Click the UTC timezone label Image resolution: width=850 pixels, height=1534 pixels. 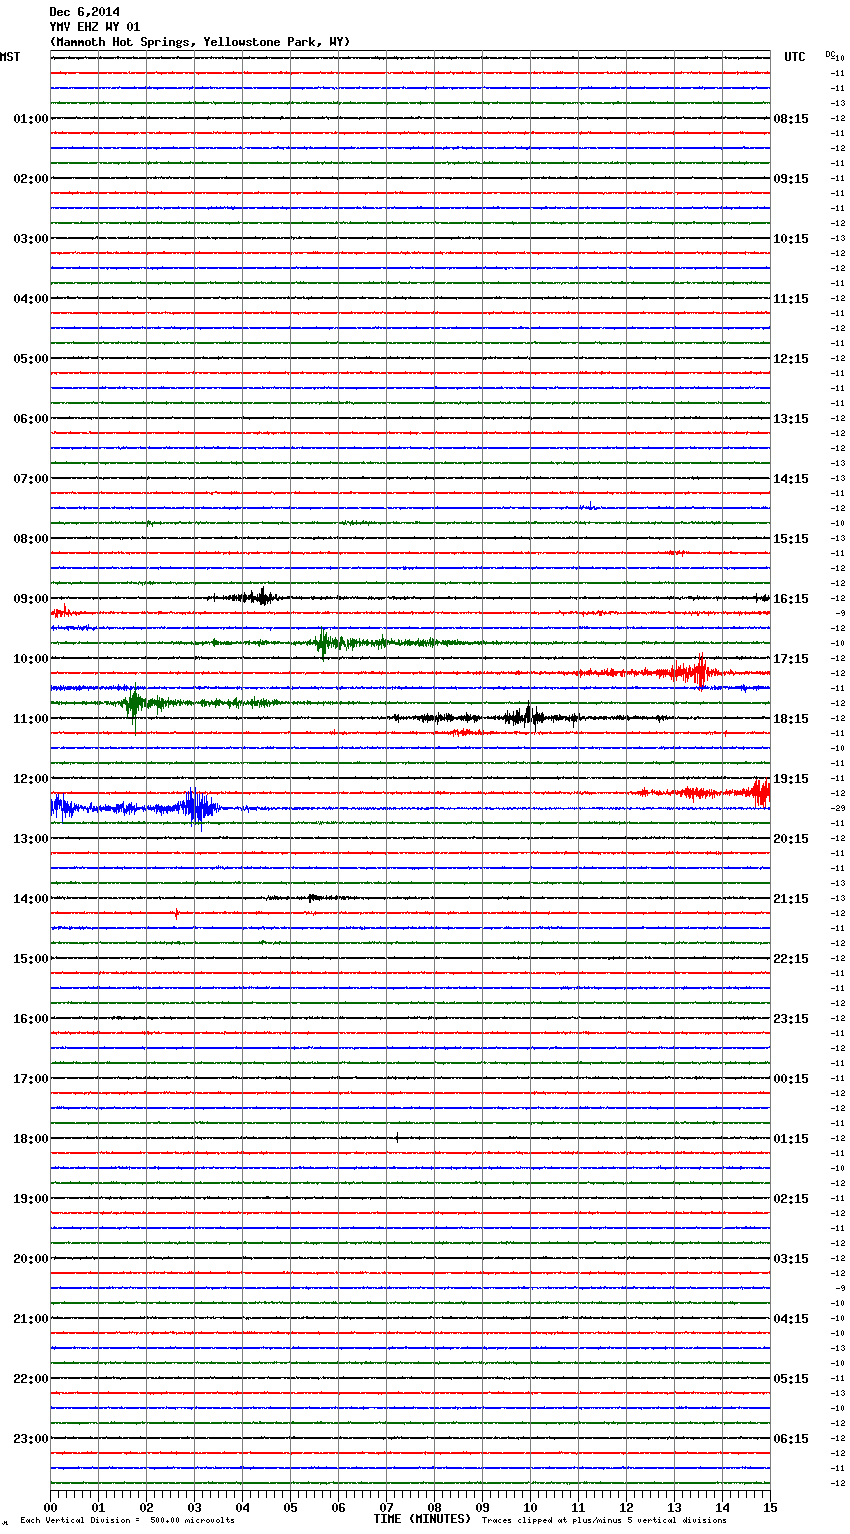coord(795,57)
